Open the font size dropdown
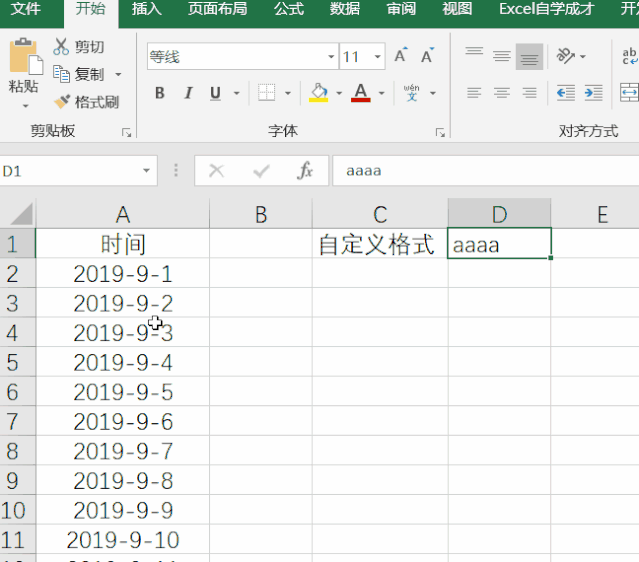Screen dimensions: 639x562 377,56
